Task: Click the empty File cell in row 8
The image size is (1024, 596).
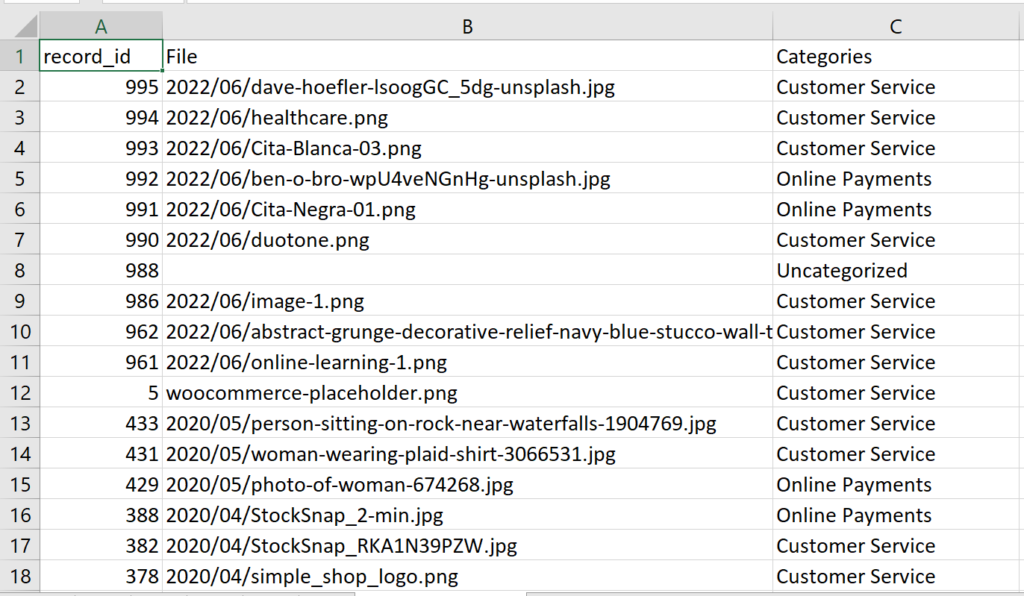Action: coord(467,271)
